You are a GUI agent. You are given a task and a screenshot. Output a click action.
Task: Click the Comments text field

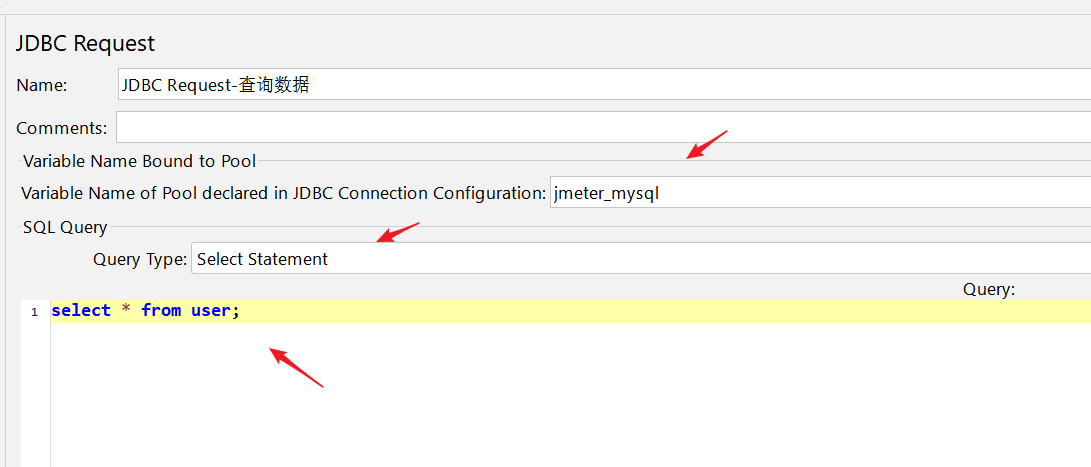(x=600, y=128)
